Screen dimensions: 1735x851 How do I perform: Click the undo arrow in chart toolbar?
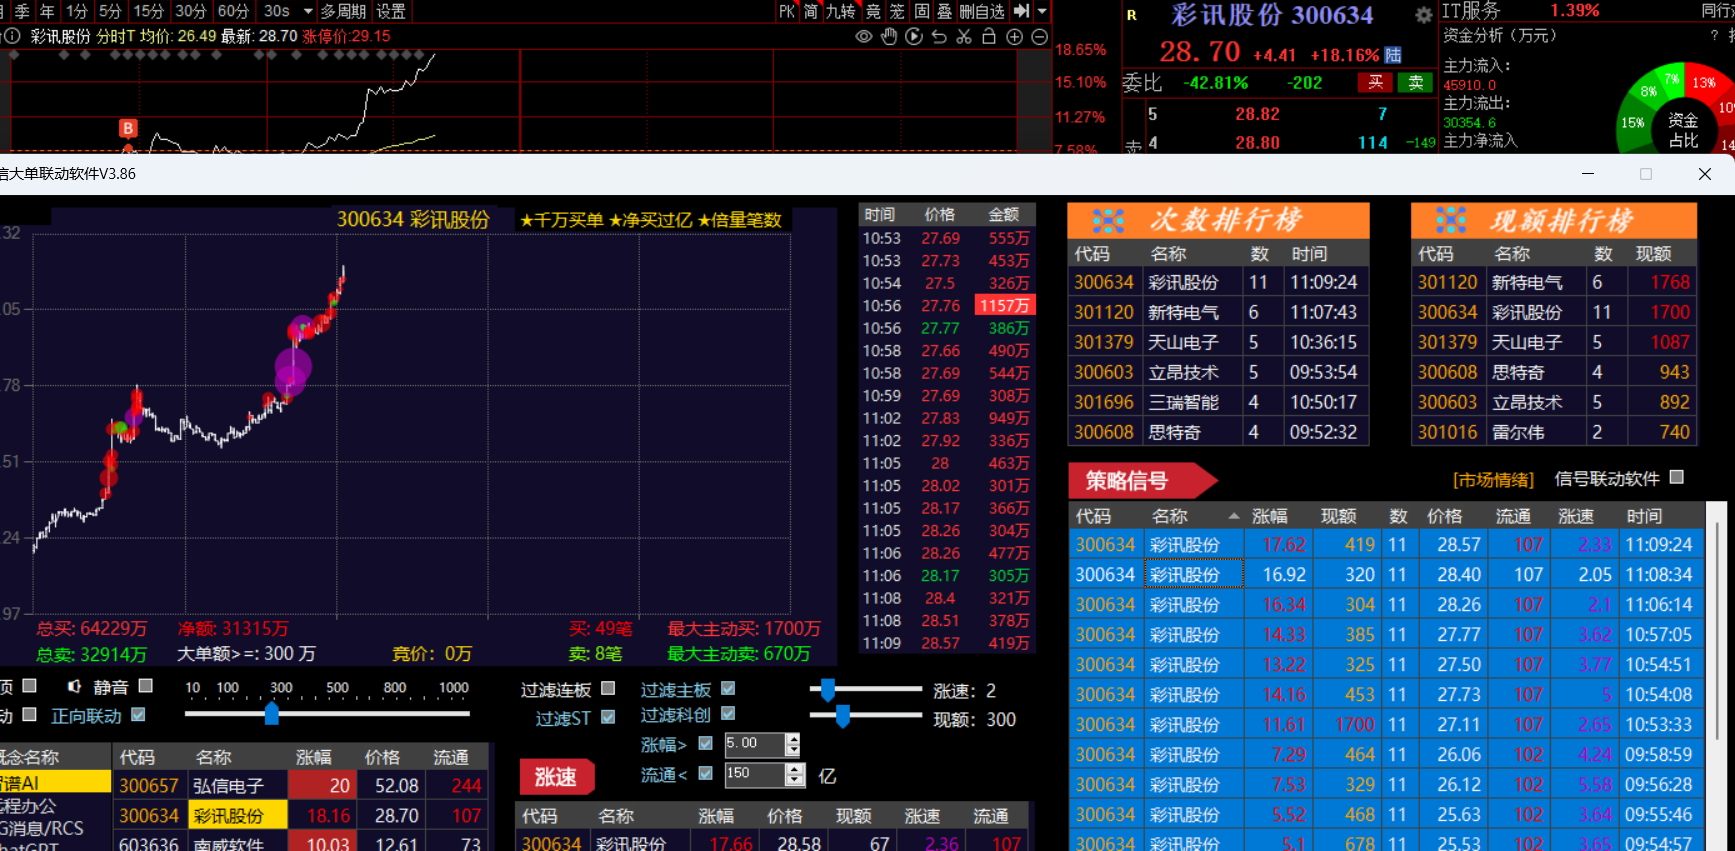pos(939,36)
